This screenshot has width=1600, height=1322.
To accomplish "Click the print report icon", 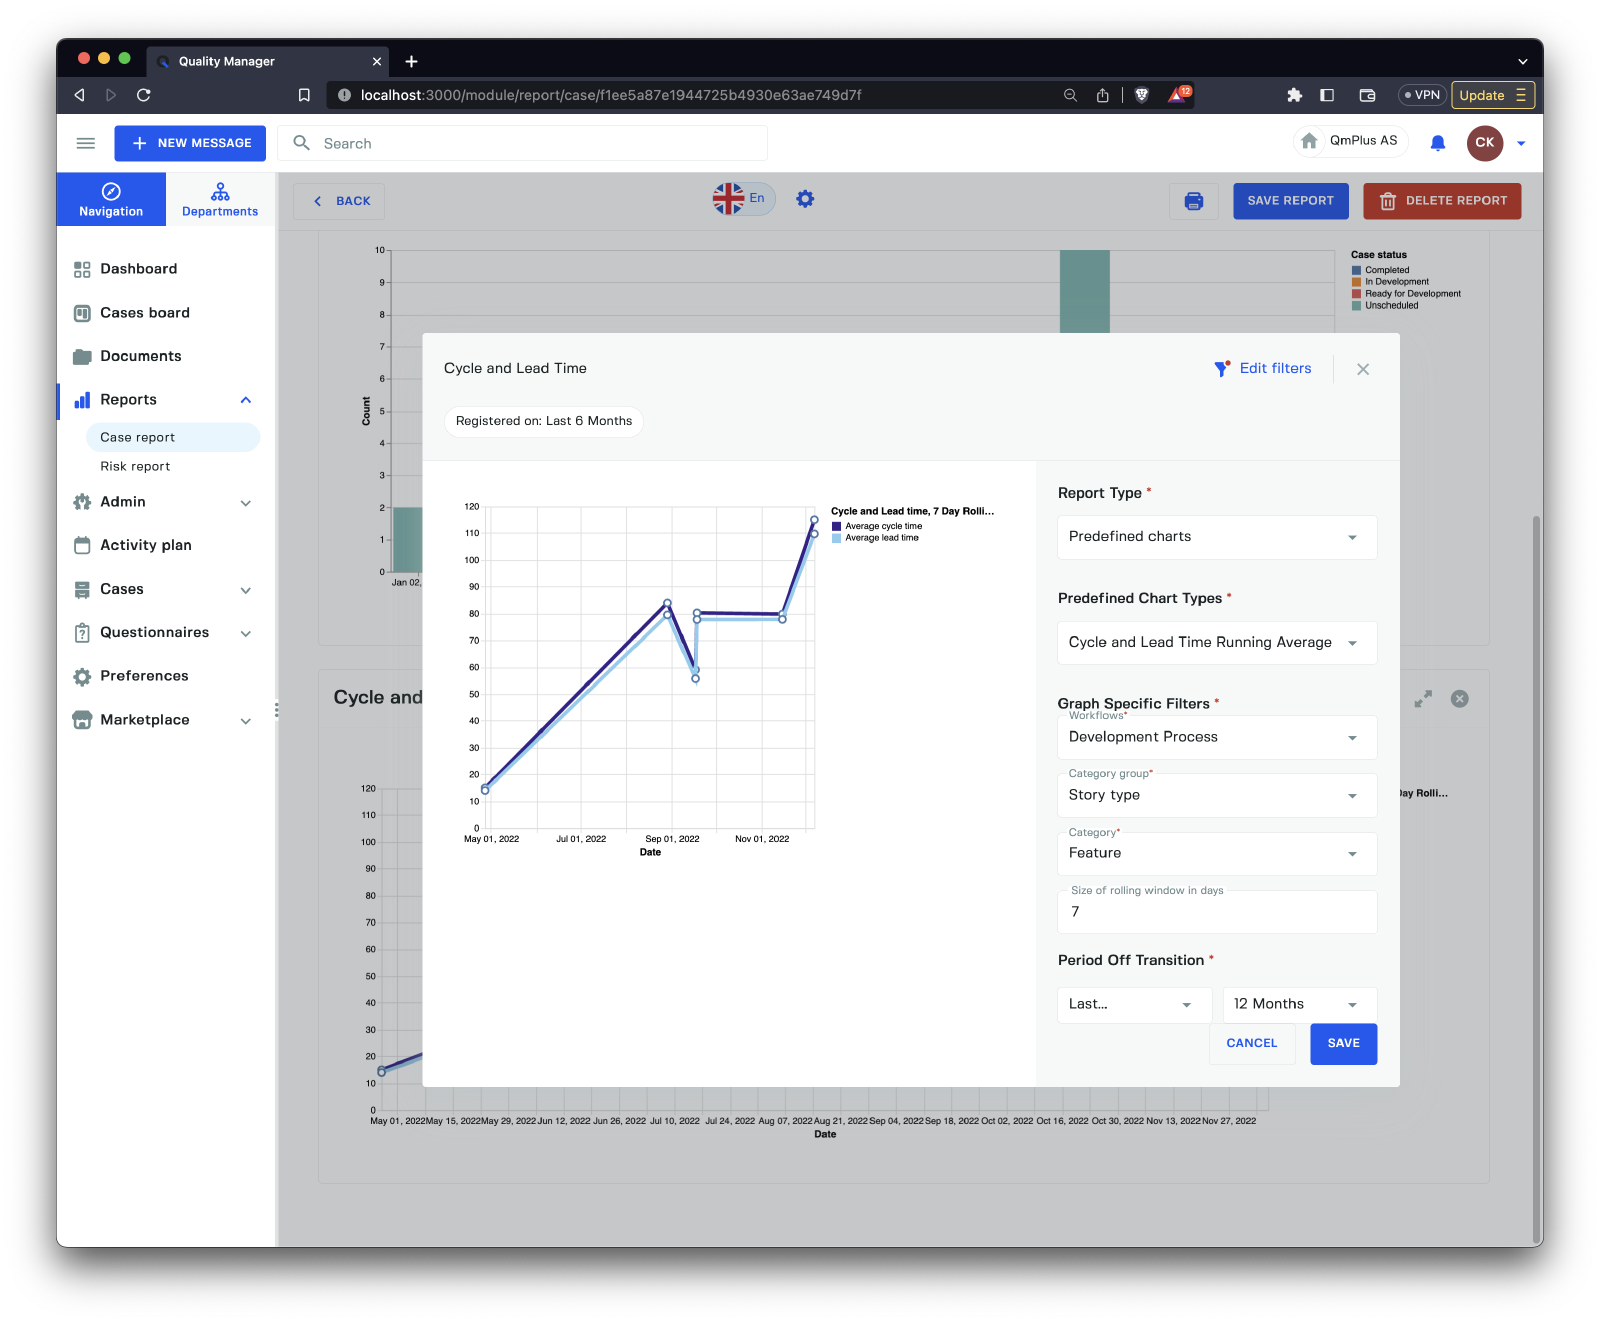I will click(1193, 201).
